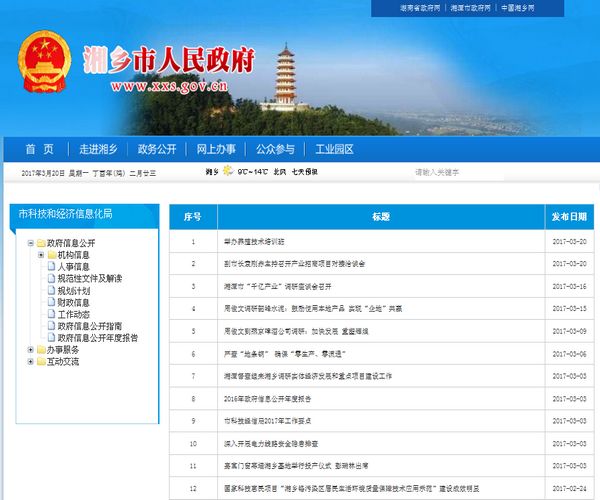Open article row 2 title
600x500 pixels.
pyautogui.click(x=294, y=264)
